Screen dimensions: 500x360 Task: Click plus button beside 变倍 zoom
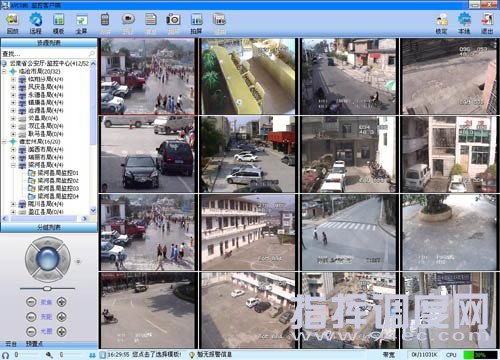61,317
